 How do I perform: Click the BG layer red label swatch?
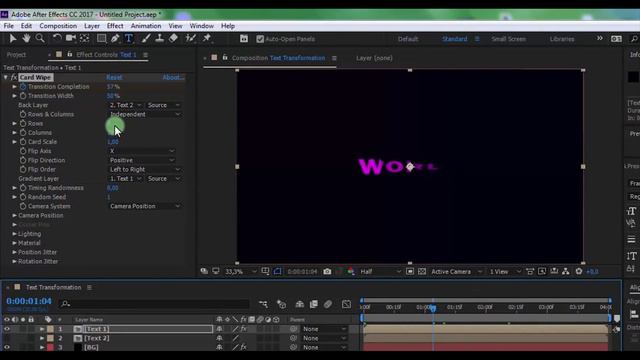(50, 347)
